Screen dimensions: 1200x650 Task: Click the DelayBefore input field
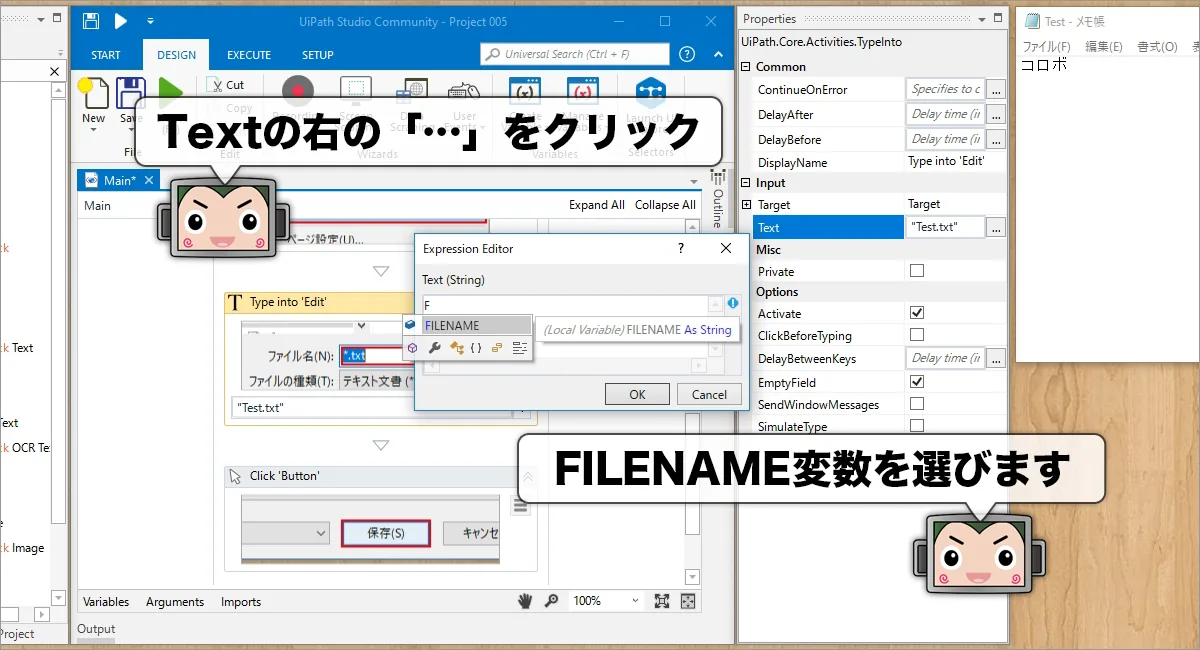945,139
